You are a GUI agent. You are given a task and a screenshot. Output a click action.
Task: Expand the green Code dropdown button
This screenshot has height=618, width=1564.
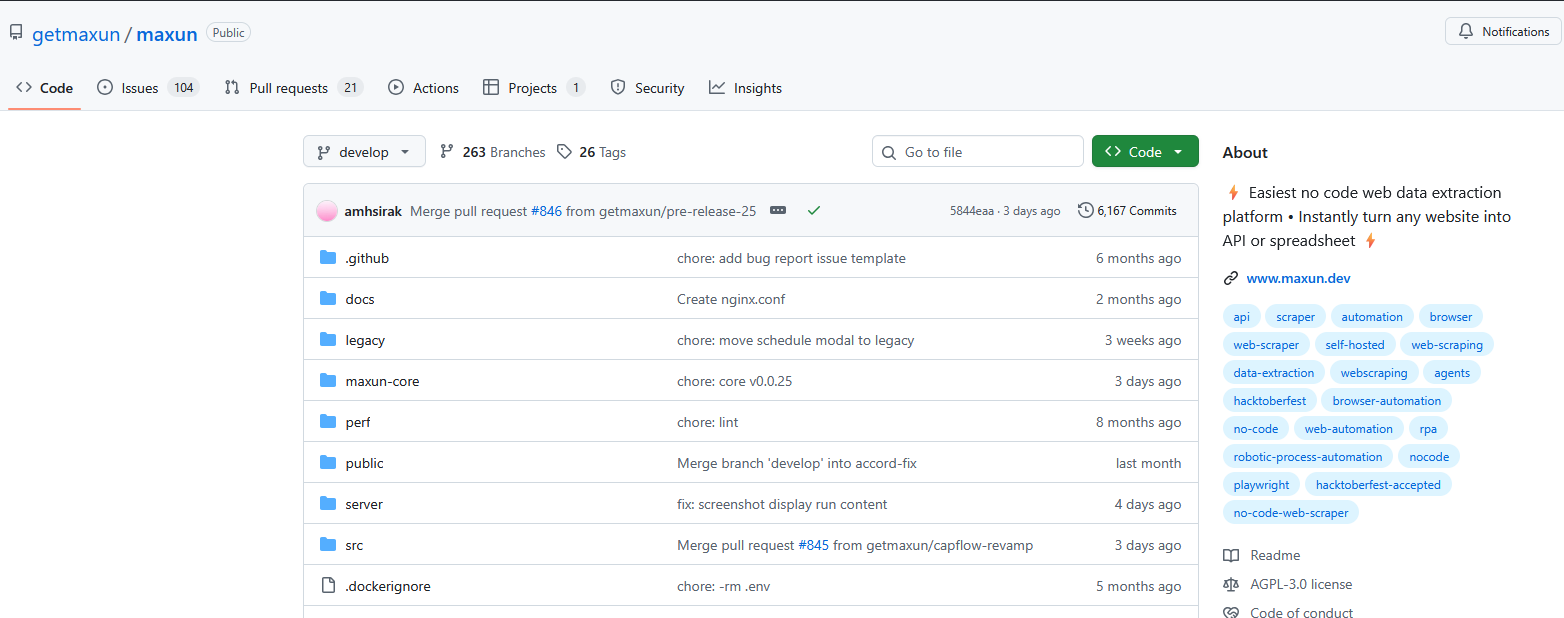tap(1145, 152)
